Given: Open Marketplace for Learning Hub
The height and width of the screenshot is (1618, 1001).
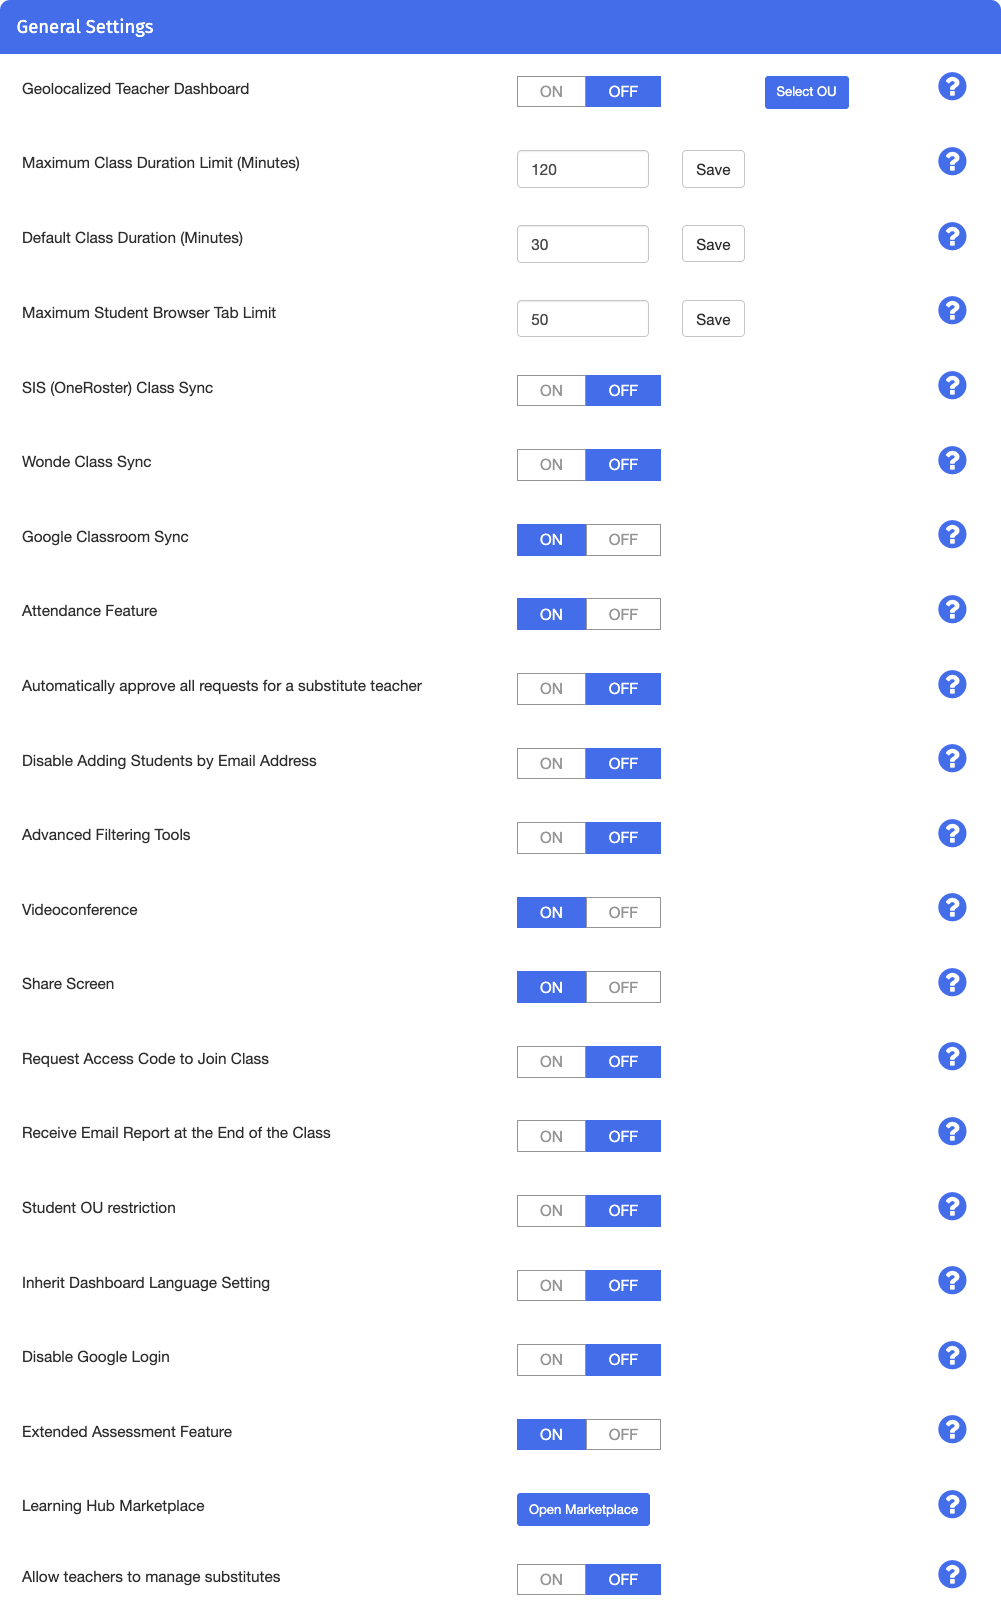Looking at the screenshot, I should click(x=583, y=1509).
